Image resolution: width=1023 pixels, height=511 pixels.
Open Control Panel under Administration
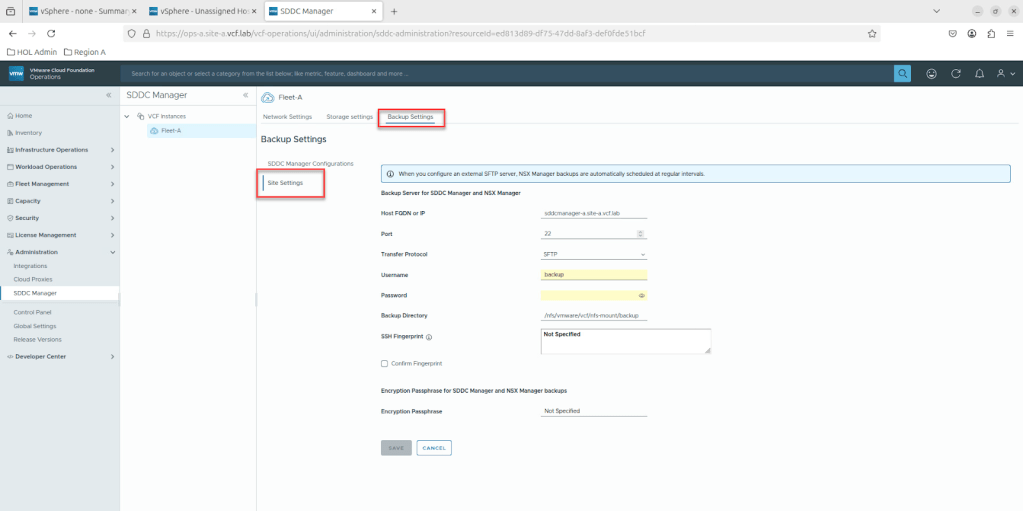coord(32,313)
